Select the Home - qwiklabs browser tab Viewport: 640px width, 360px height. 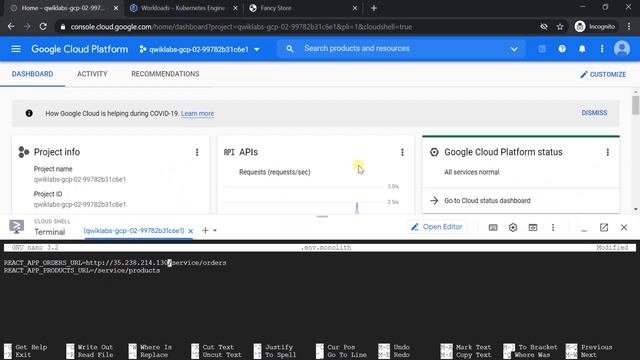(63, 8)
